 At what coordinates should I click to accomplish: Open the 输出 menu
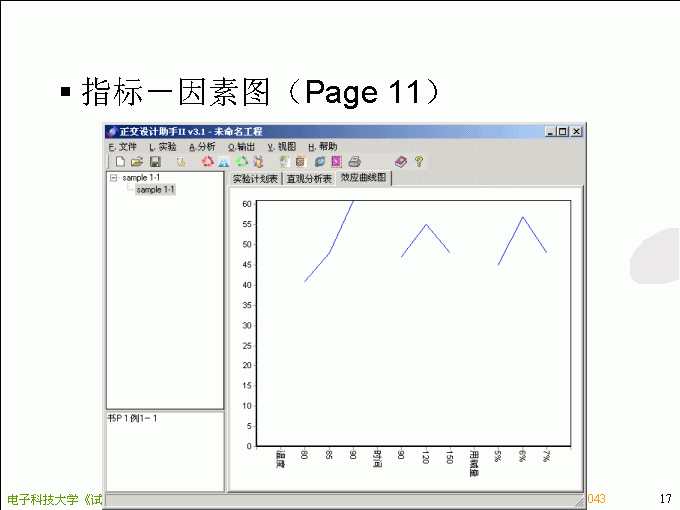pyautogui.click(x=241, y=147)
